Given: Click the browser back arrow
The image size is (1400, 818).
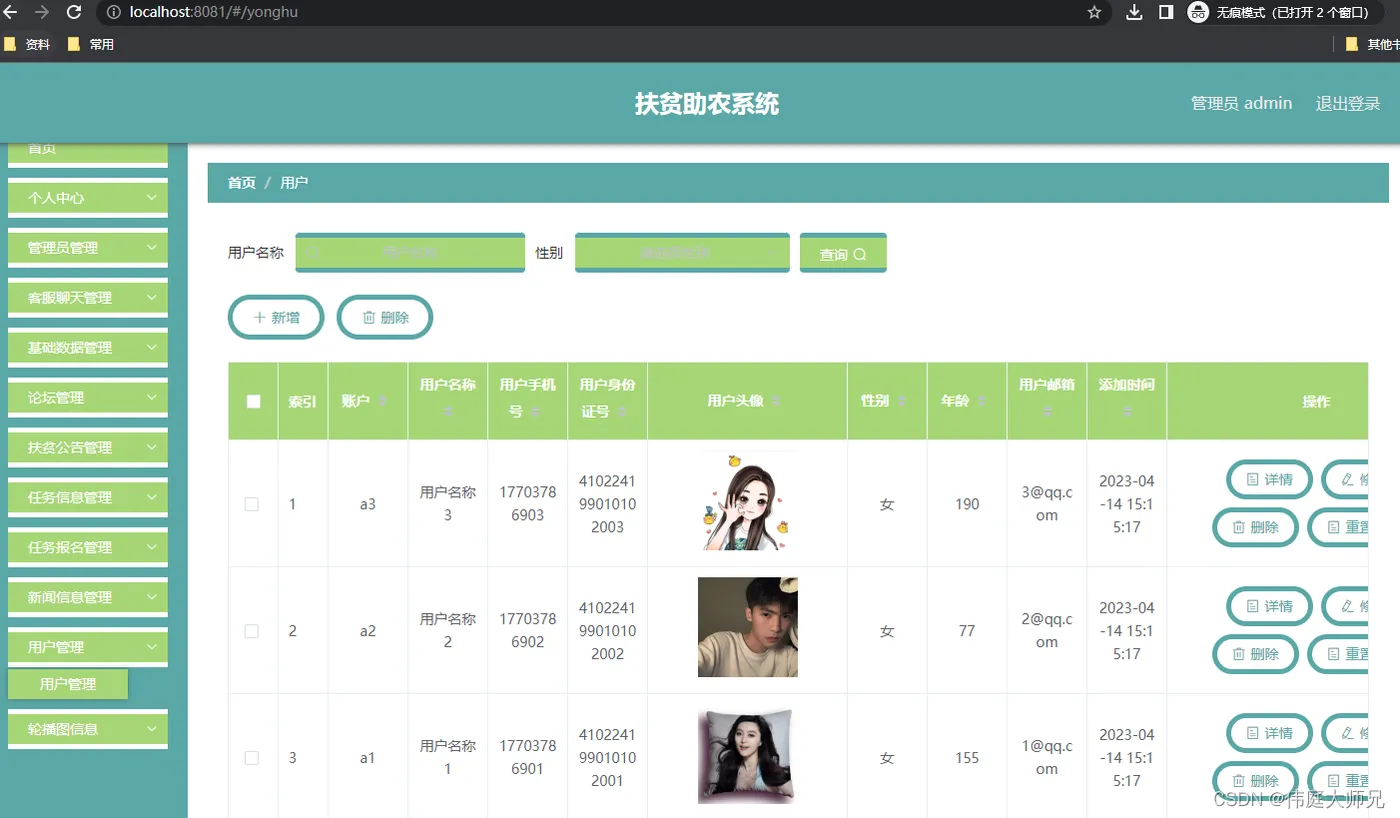Looking at the screenshot, I should tap(11, 12).
